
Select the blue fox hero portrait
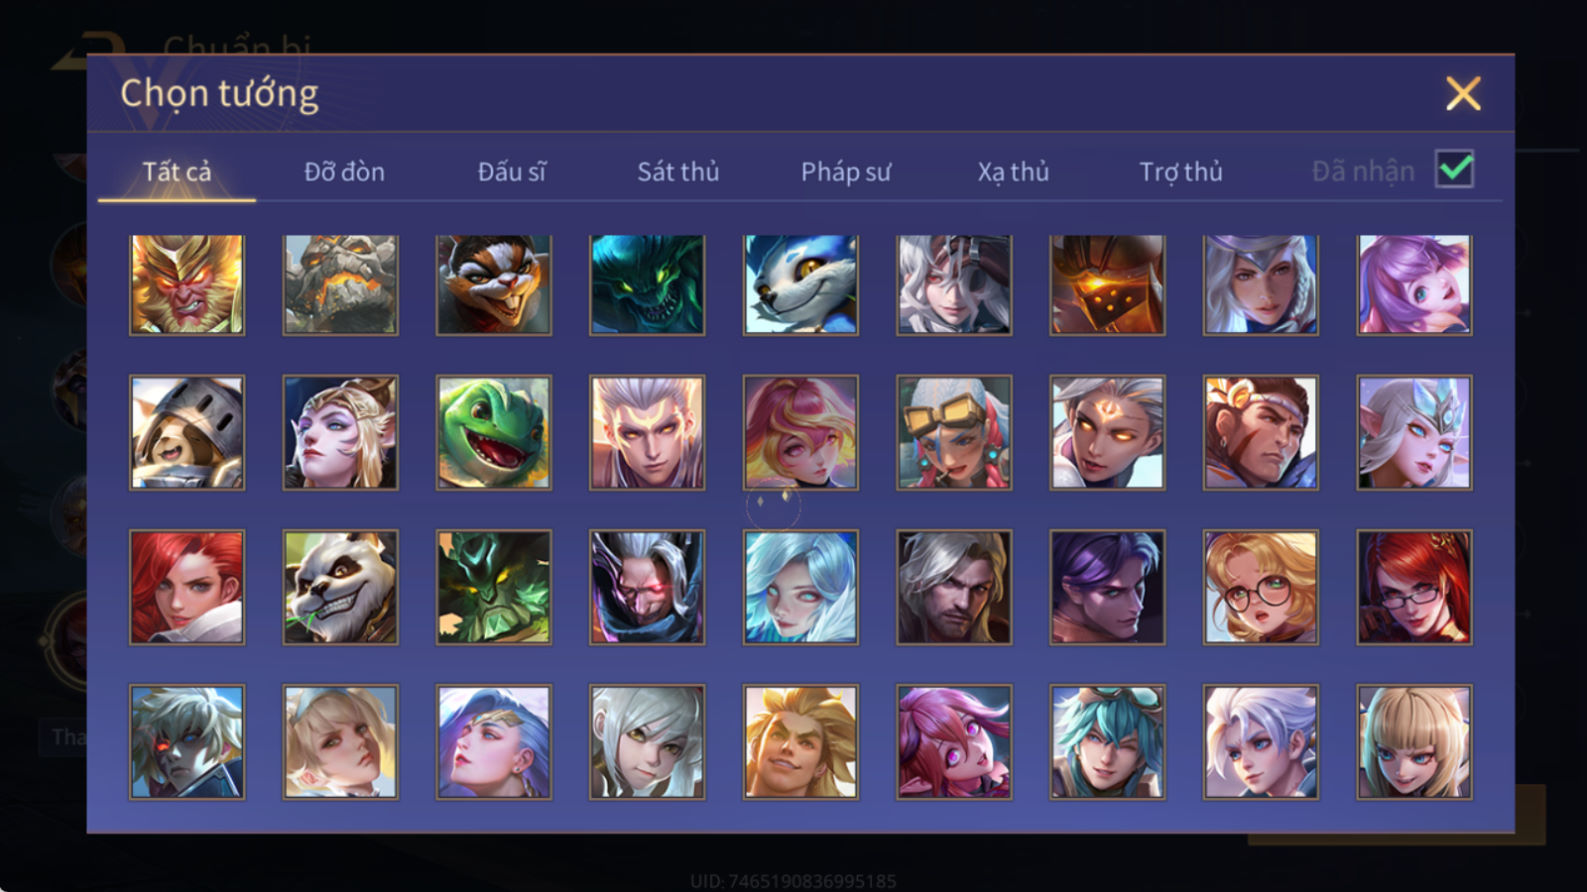point(801,285)
